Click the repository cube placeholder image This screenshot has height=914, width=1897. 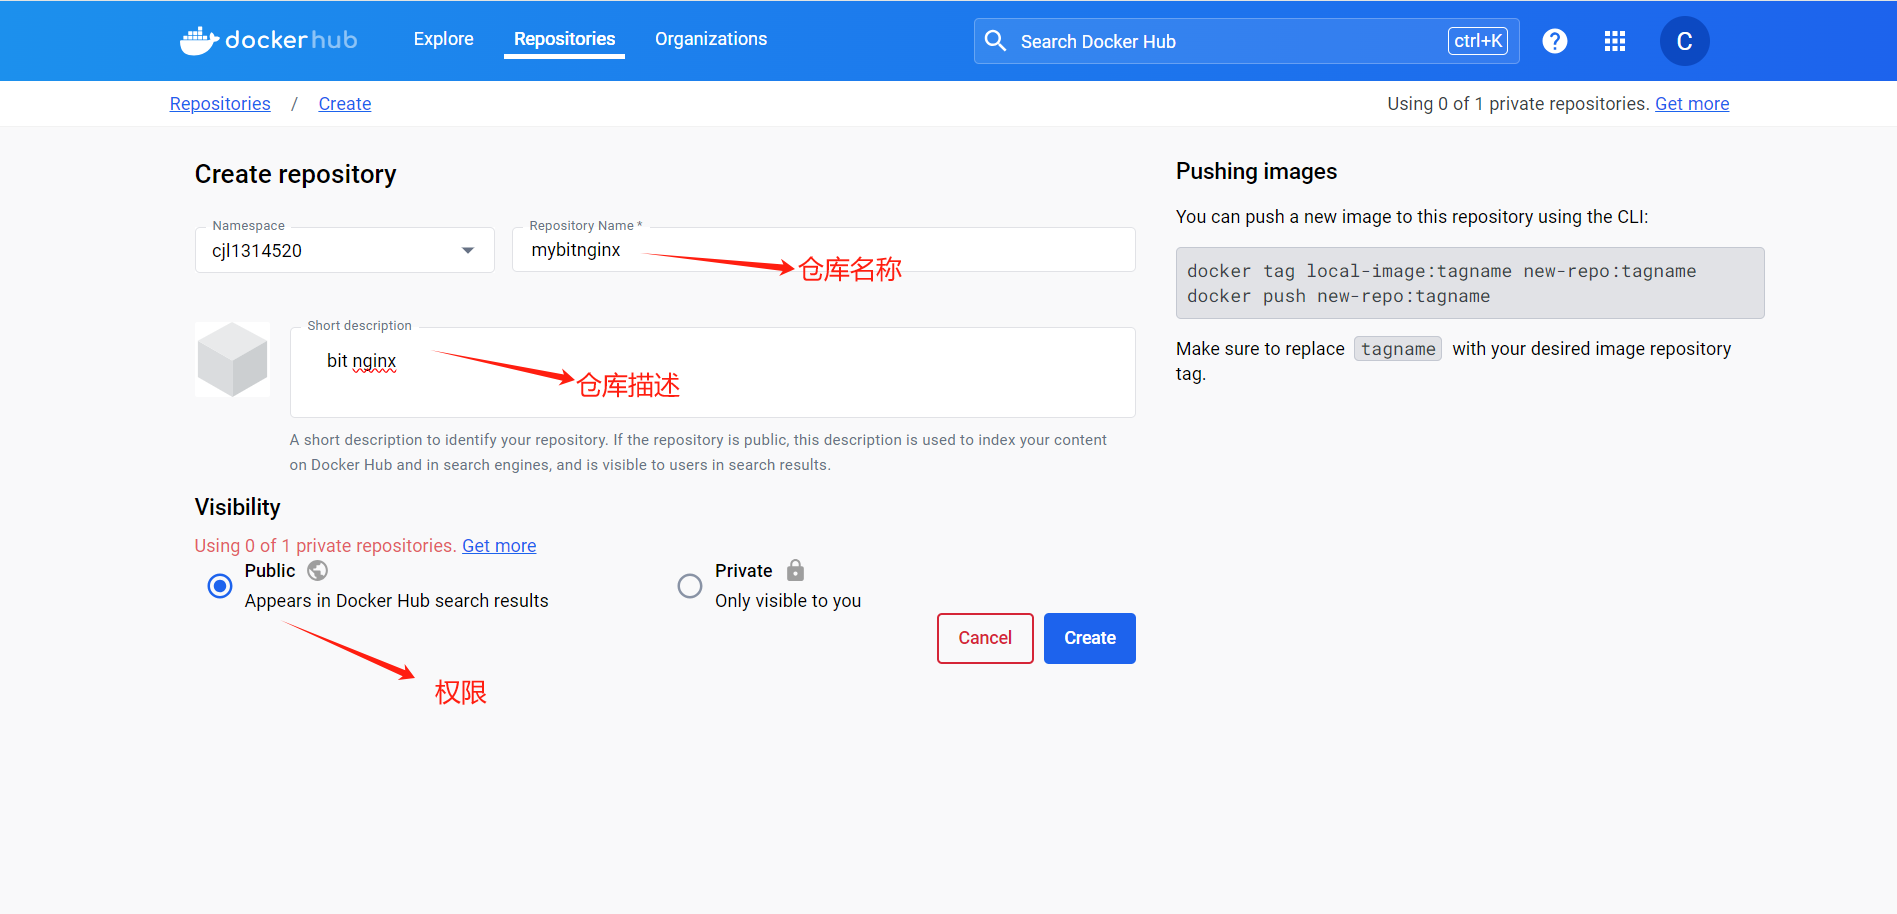coord(232,360)
